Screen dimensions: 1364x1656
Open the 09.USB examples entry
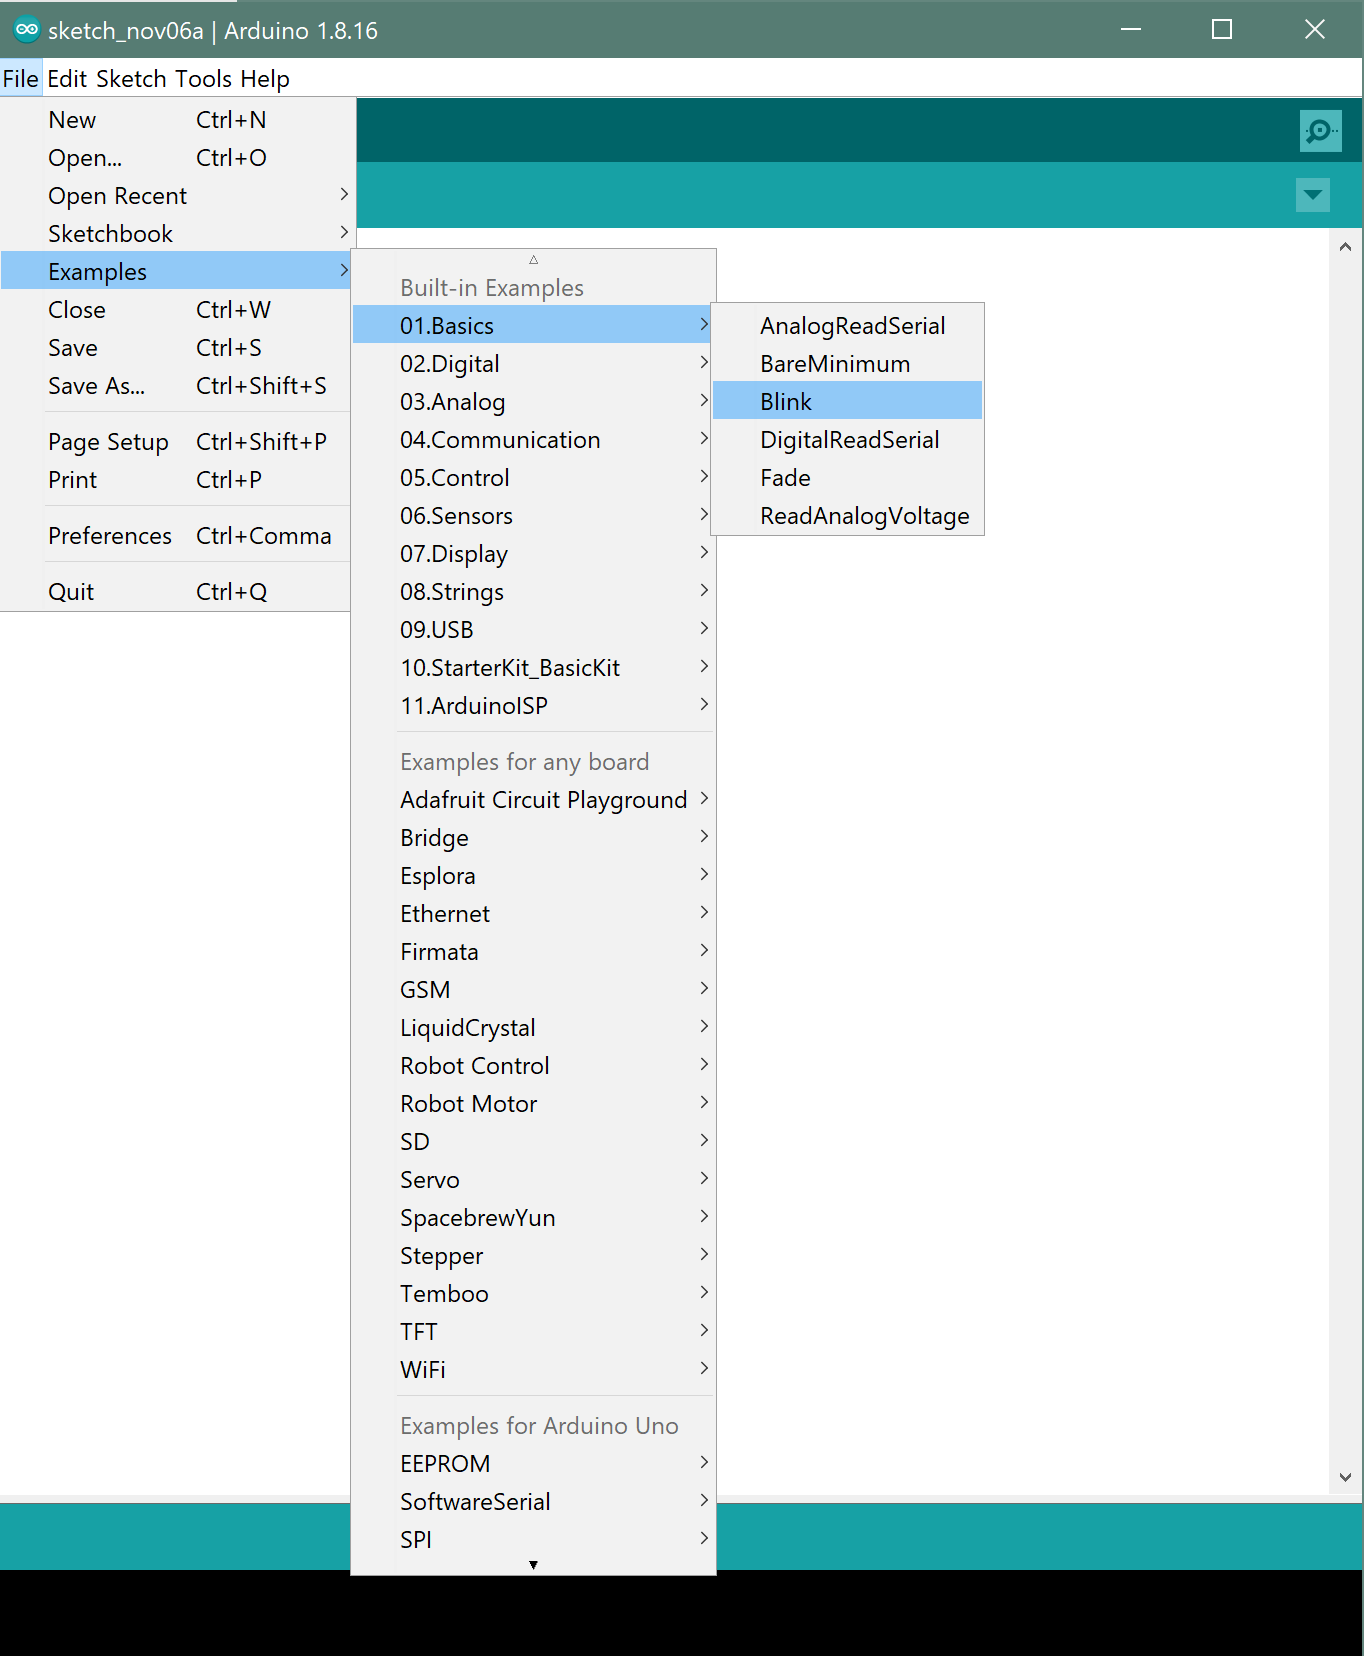(533, 630)
